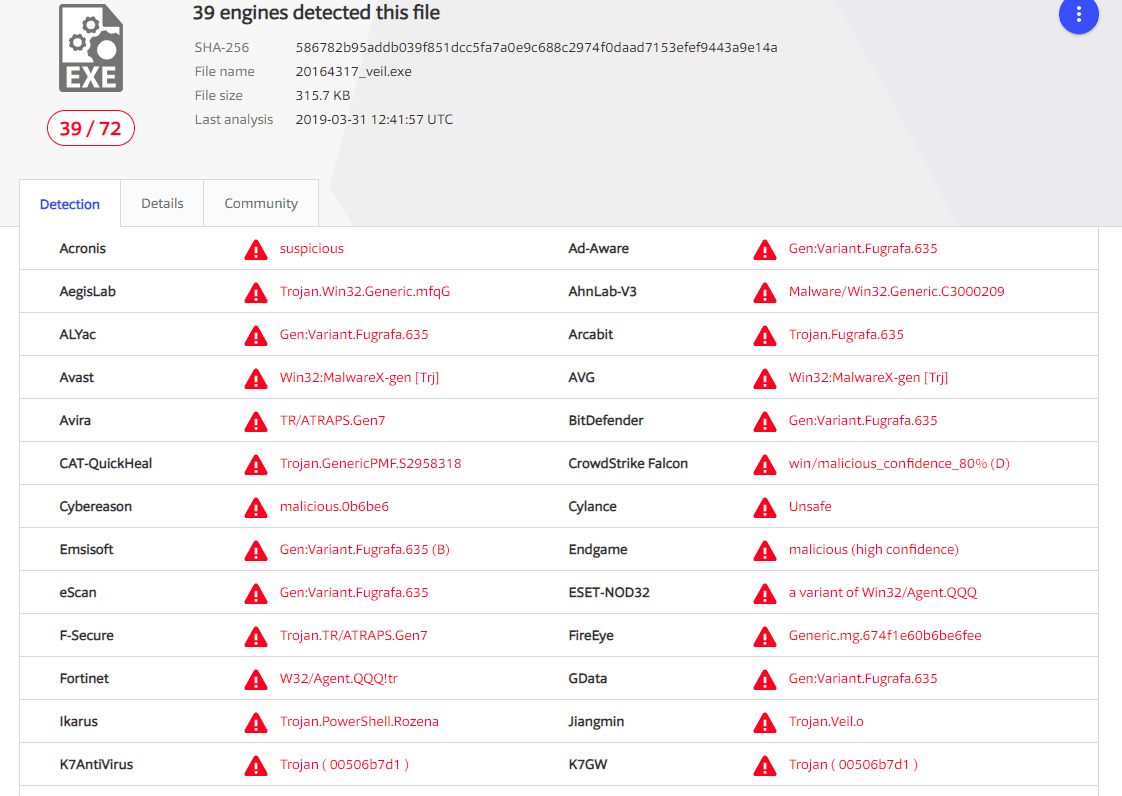Click the warning icon in AegisLab row

[x=255, y=293]
